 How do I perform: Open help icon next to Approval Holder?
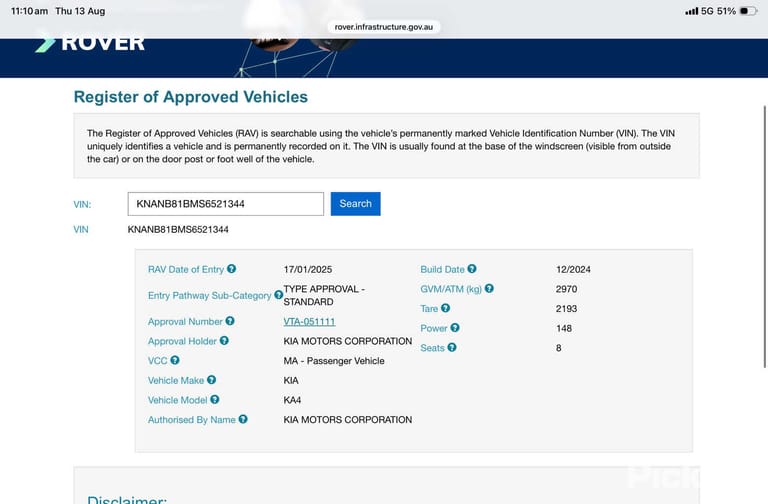224,341
